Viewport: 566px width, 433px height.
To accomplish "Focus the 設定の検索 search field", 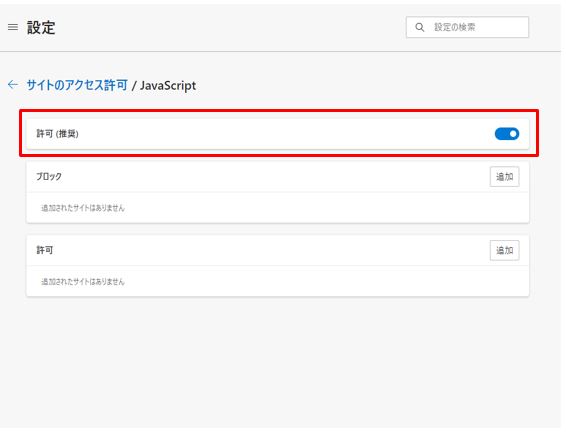I will point(467,27).
